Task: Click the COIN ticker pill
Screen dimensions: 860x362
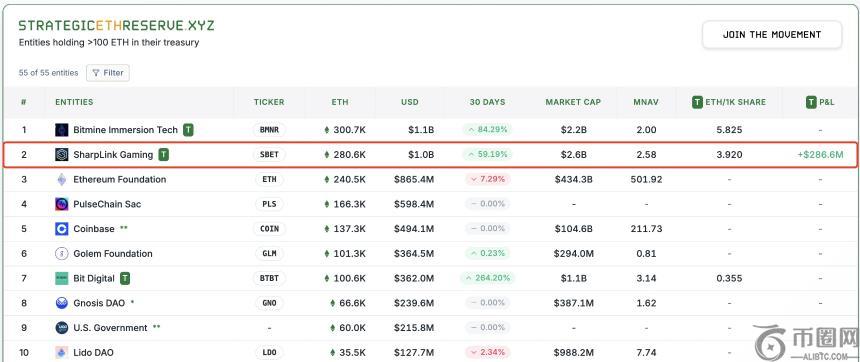Action: (x=269, y=229)
